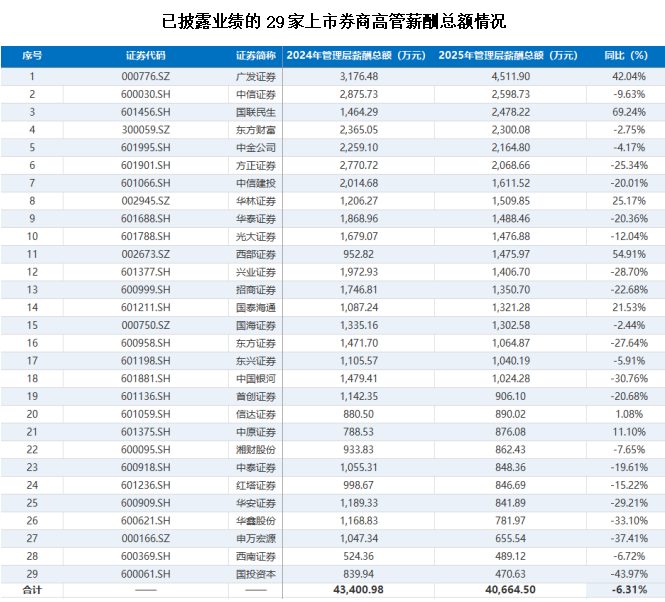Click the 华鑫股份 name cell
This screenshot has width=665, height=602.
[x=256, y=521]
